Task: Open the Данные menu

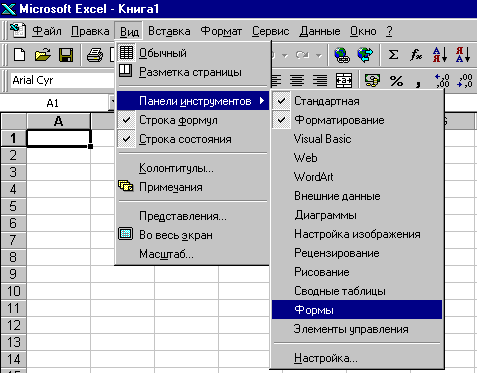Action: 320,31
